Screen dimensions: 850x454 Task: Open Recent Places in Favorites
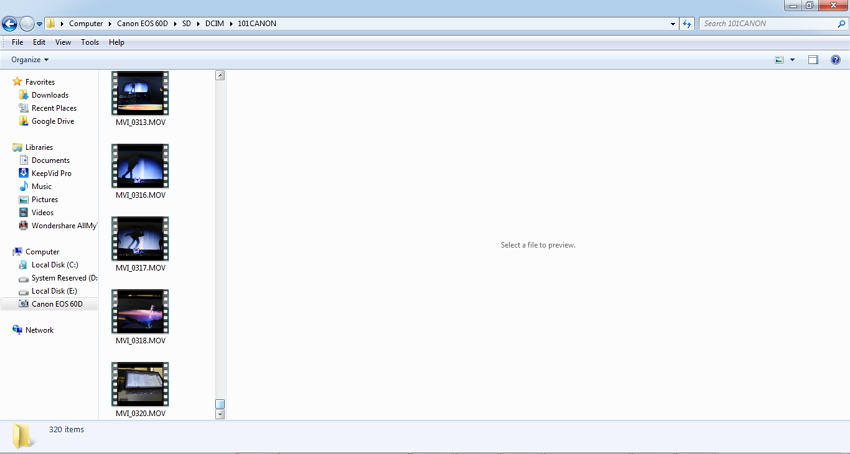click(x=54, y=108)
